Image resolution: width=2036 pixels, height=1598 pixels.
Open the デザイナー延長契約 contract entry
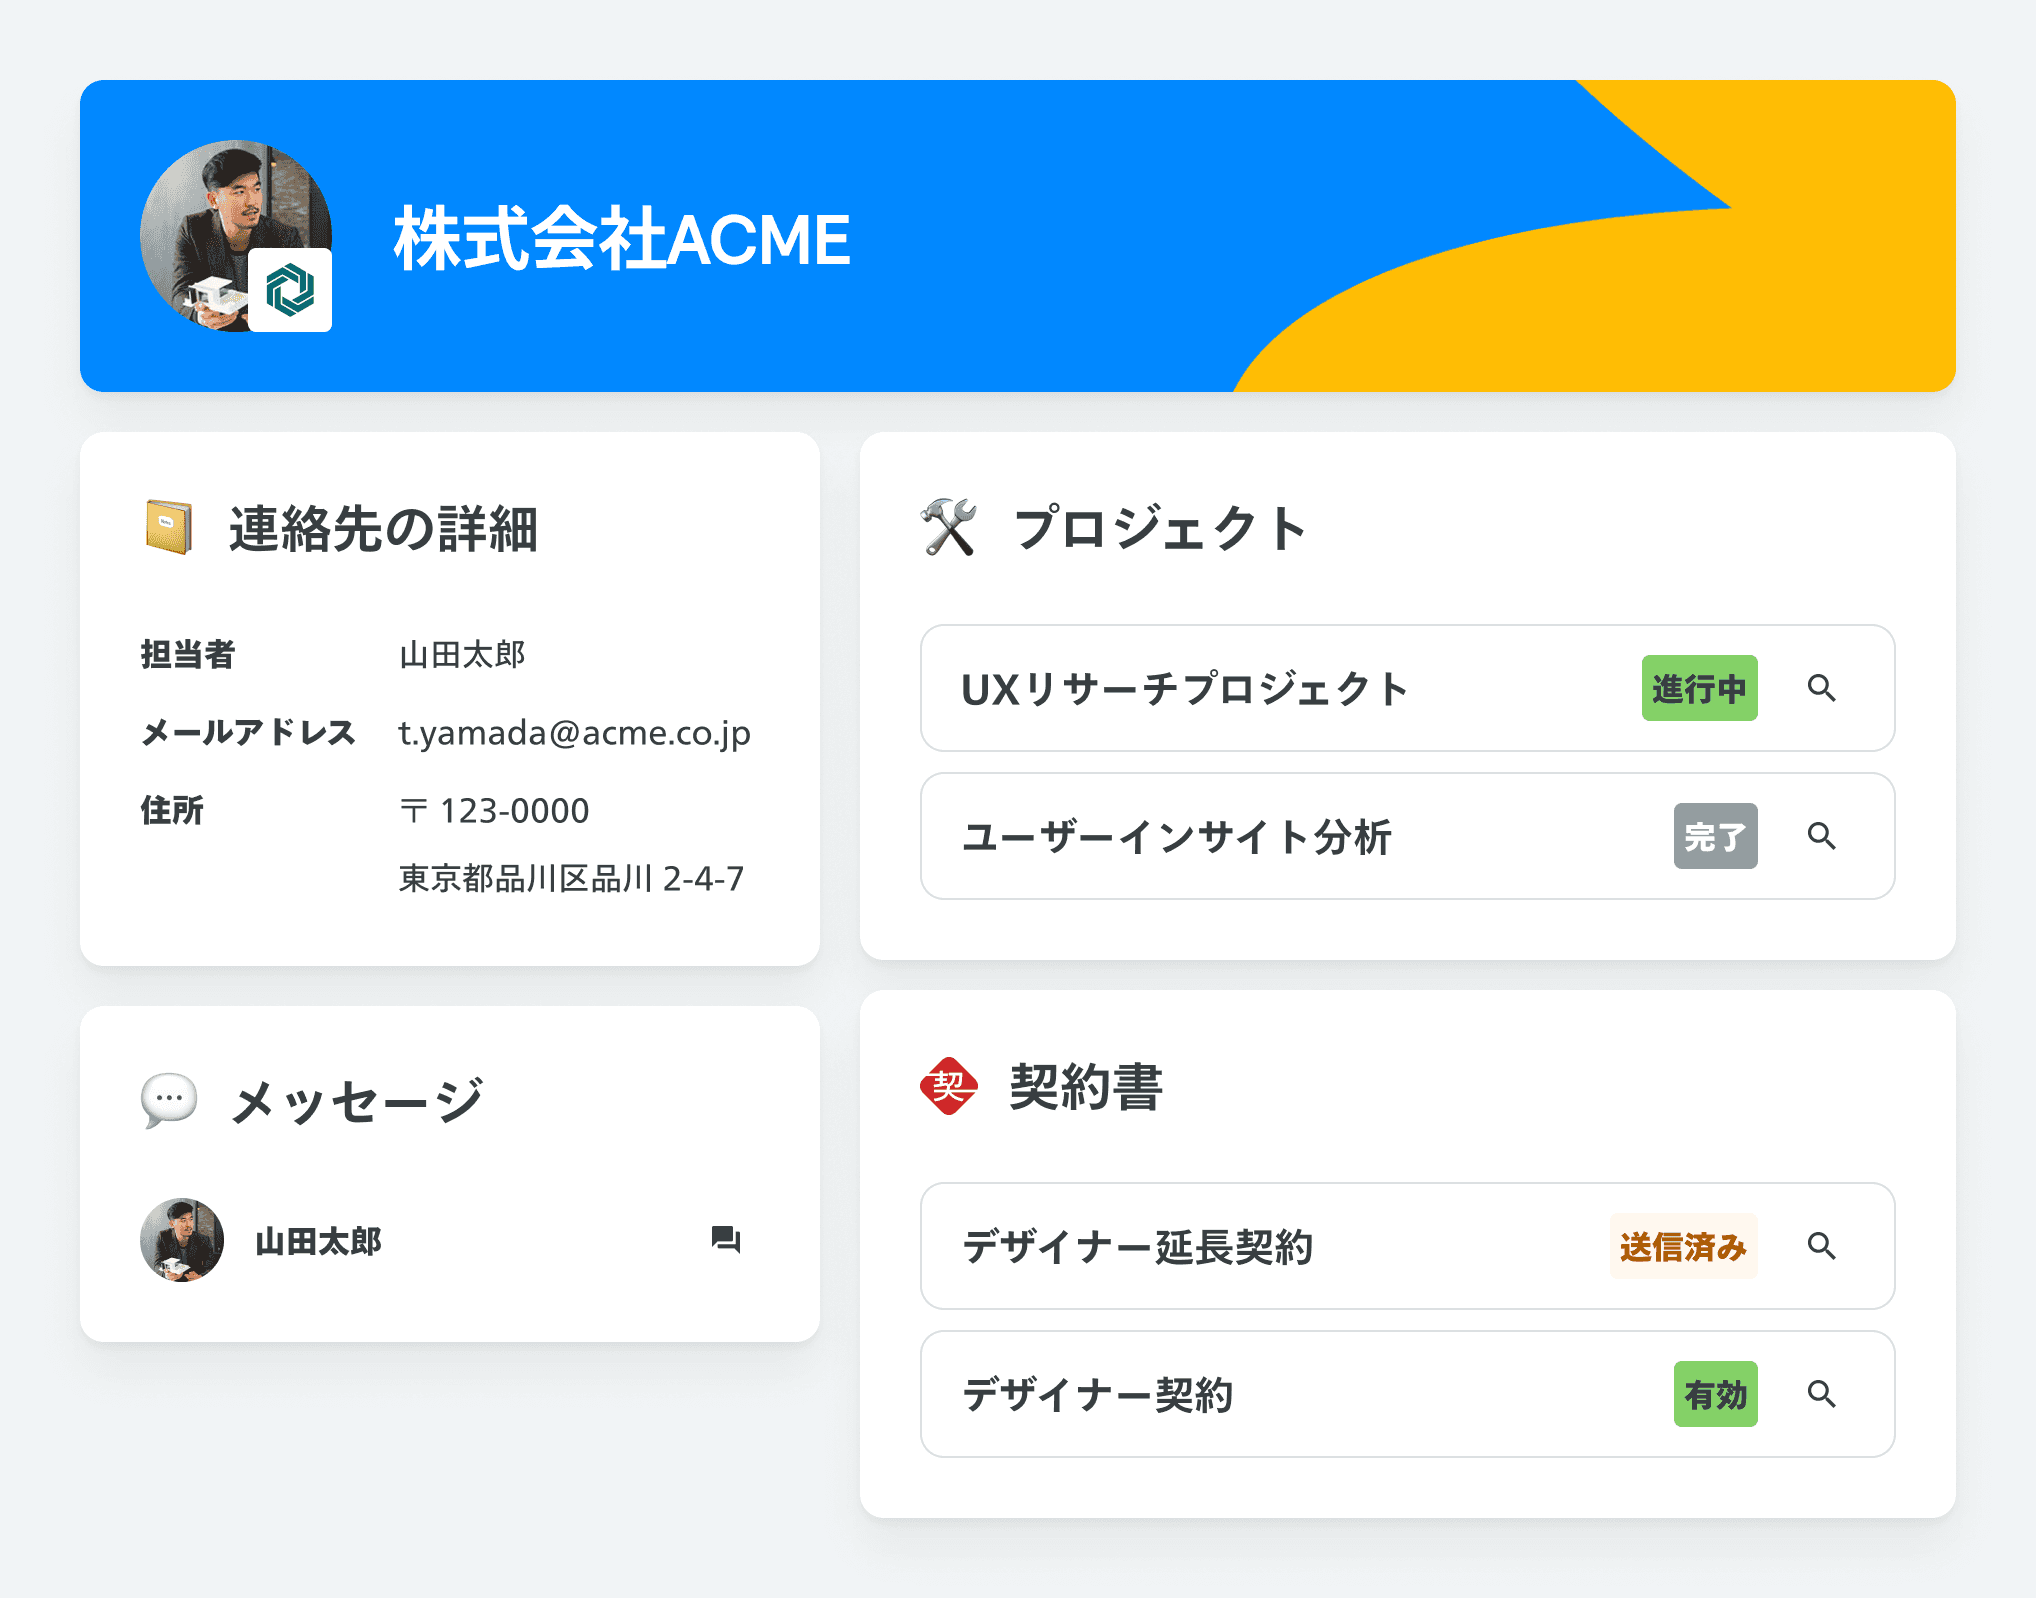[x=1137, y=1247]
